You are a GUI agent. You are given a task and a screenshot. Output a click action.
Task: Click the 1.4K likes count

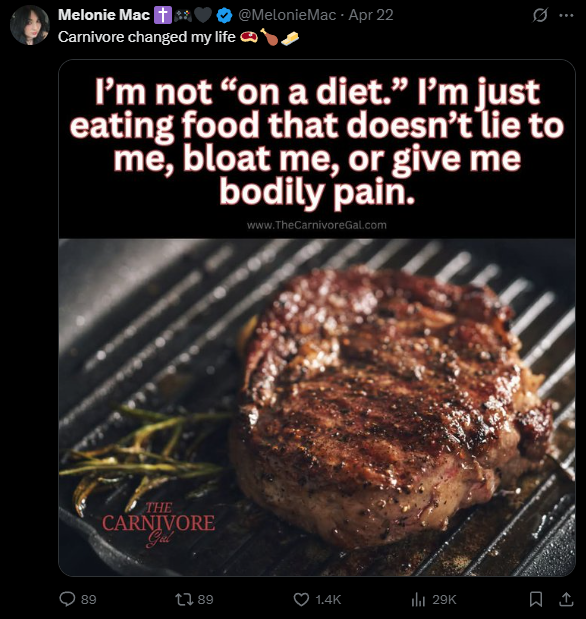pos(328,599)
